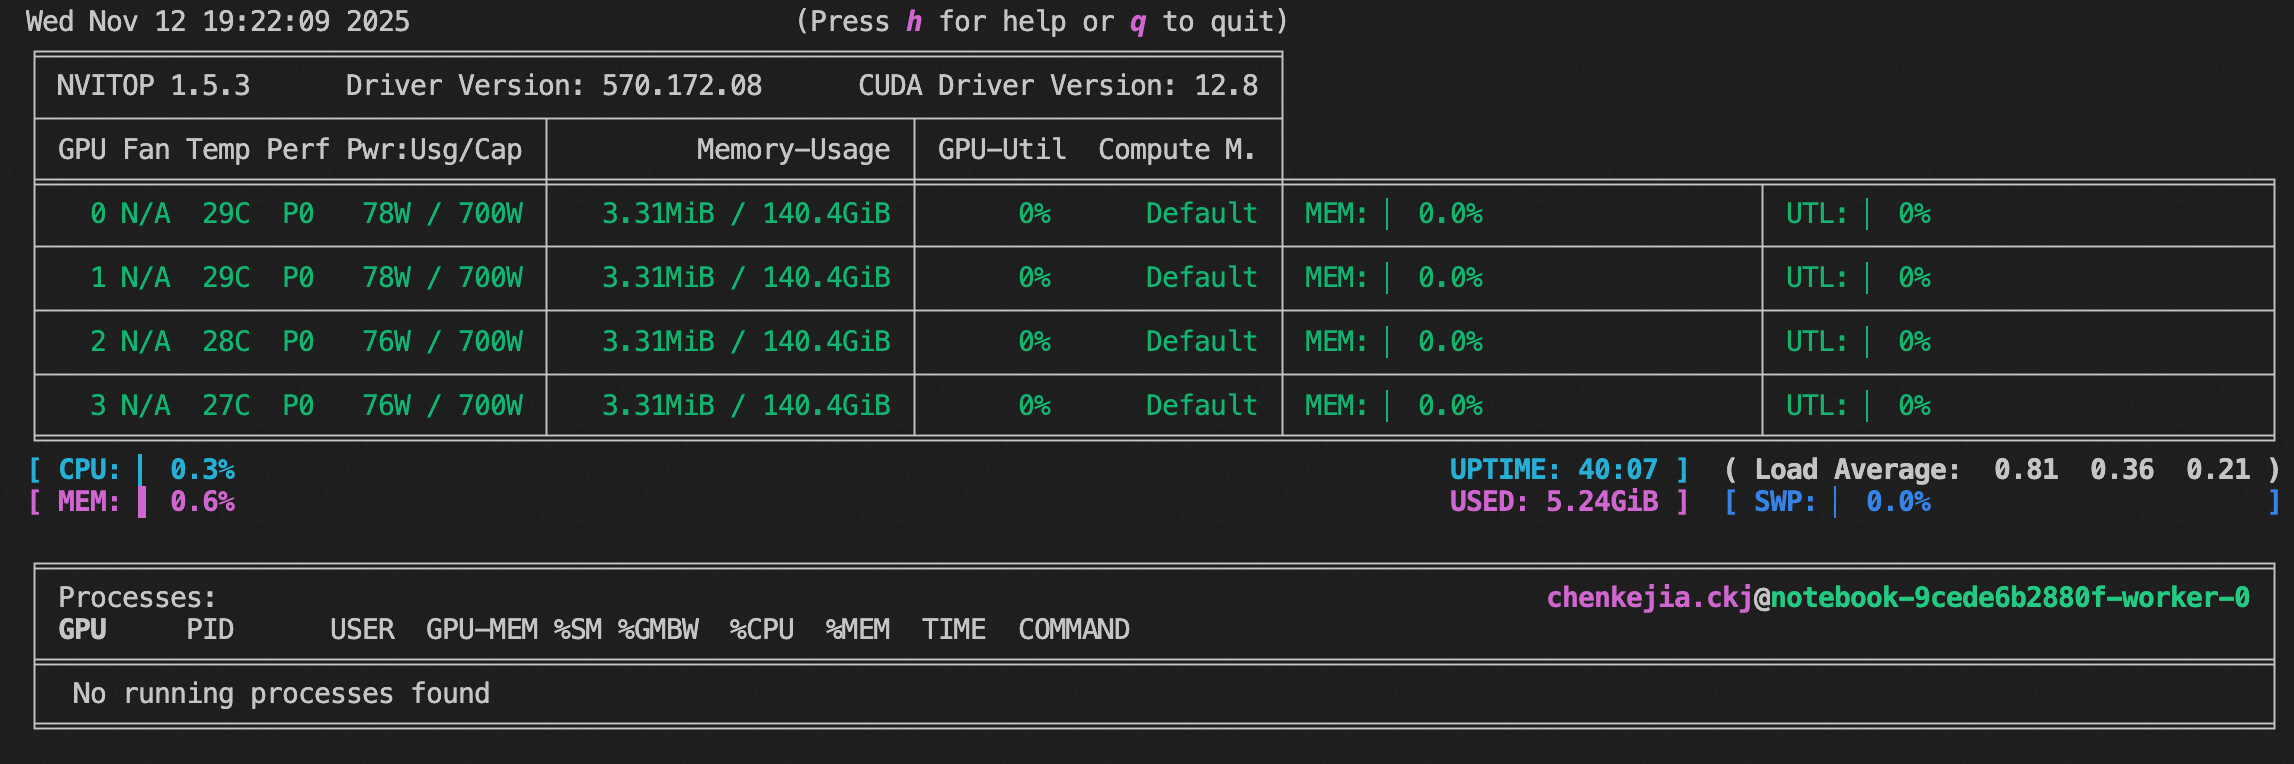2294x764 pixels.
Task: Click the magenta 'h' help key hint
Action: coord(914,22)
